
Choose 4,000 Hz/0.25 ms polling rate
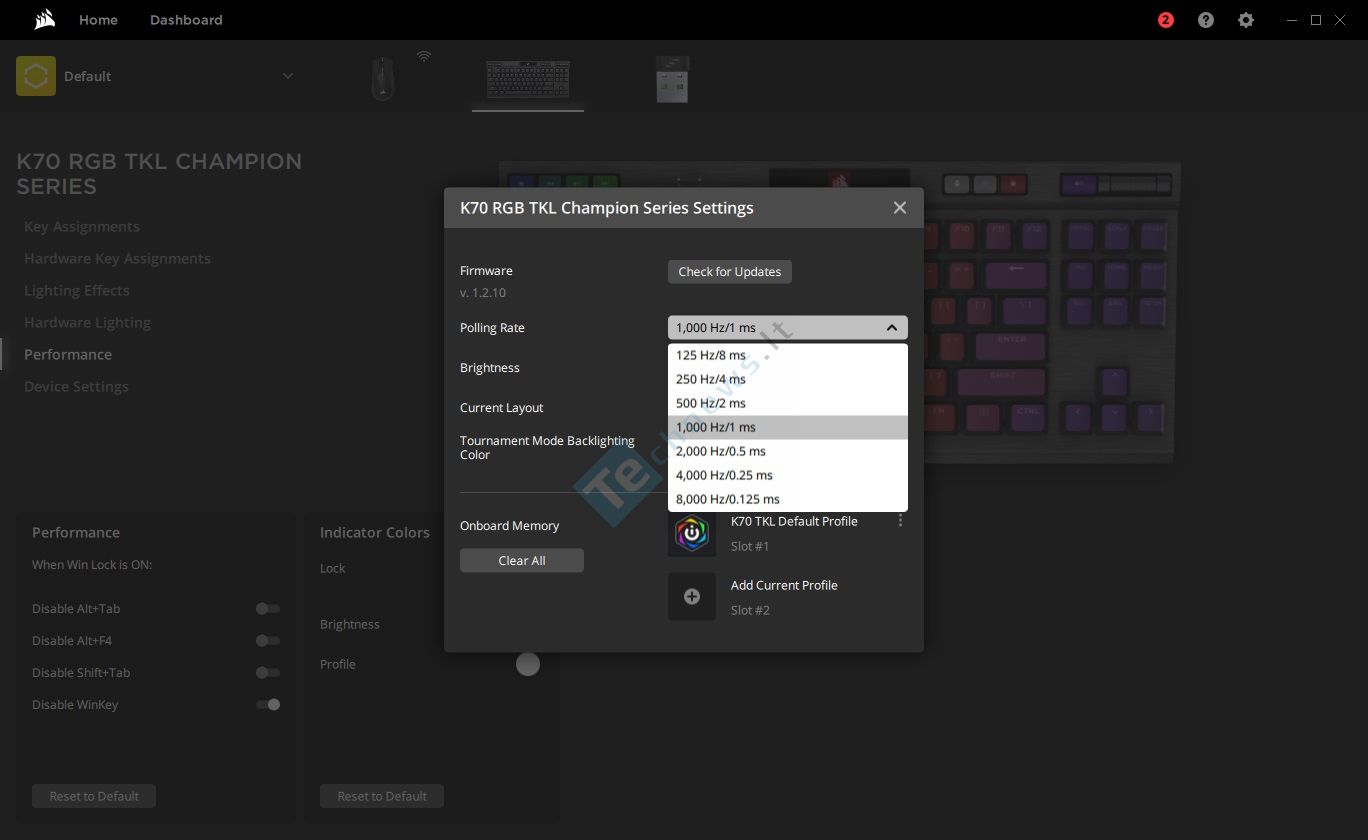pyautogui.click(x=788, y=476)
